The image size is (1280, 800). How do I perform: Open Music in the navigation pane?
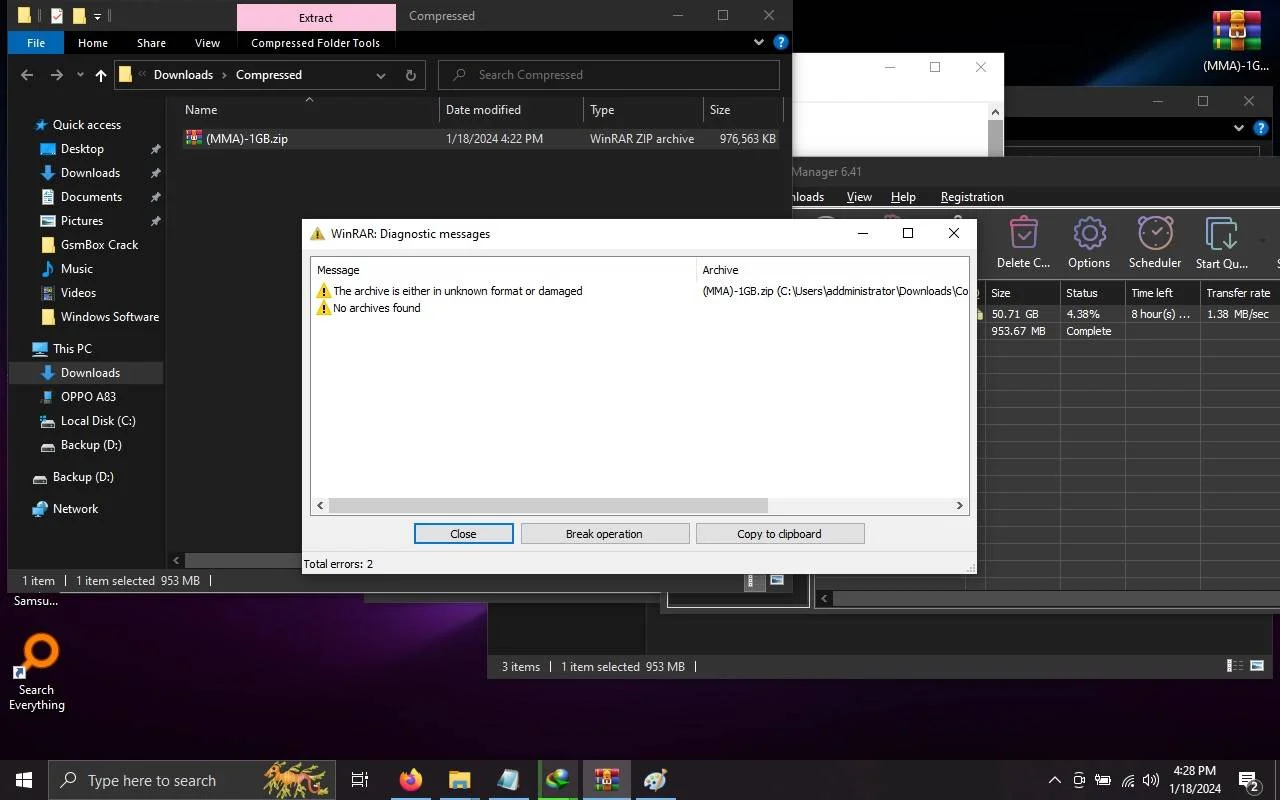click(x=77, y=269)
